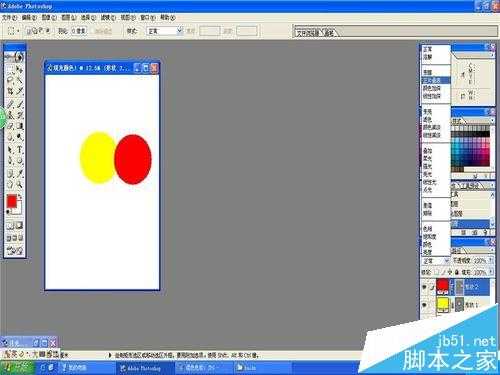
Task: Open the 滤镜 menu
Action: coord(108,17)
